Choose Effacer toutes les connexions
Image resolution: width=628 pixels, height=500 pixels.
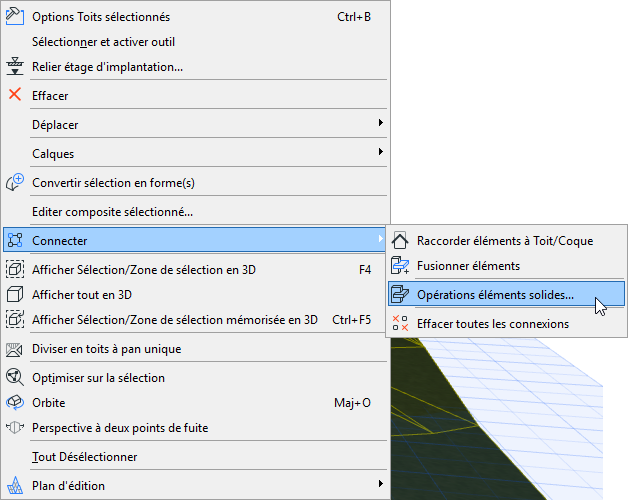[x=506, y=323]
